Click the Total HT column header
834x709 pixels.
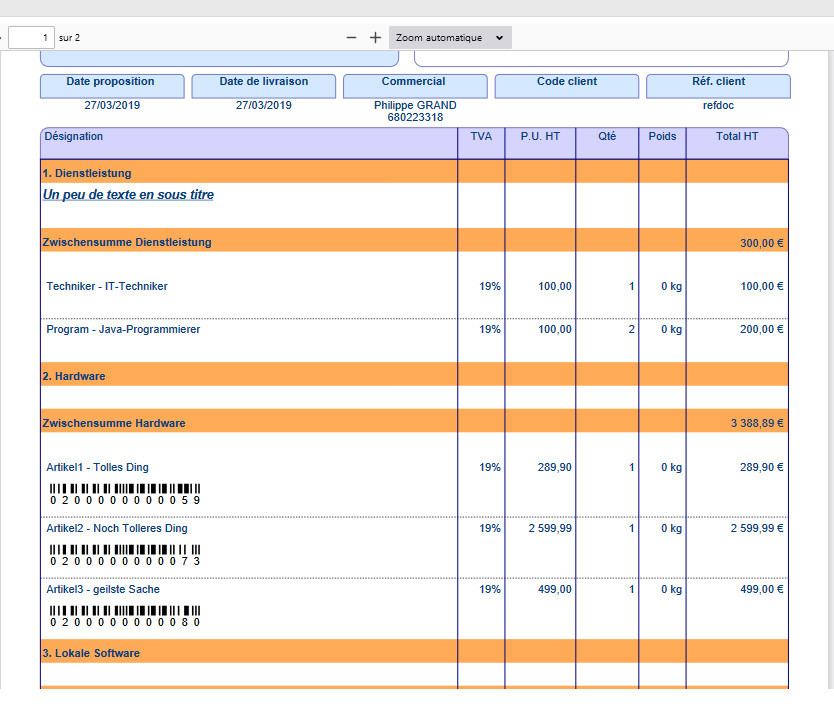pos(736,137)
